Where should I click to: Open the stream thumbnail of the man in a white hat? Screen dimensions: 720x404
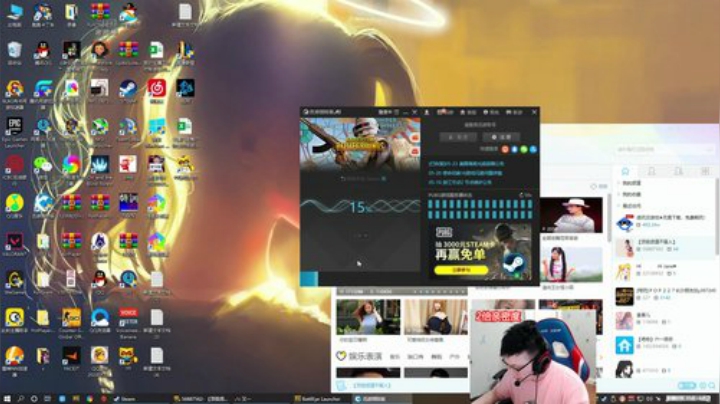coord(571,215)
